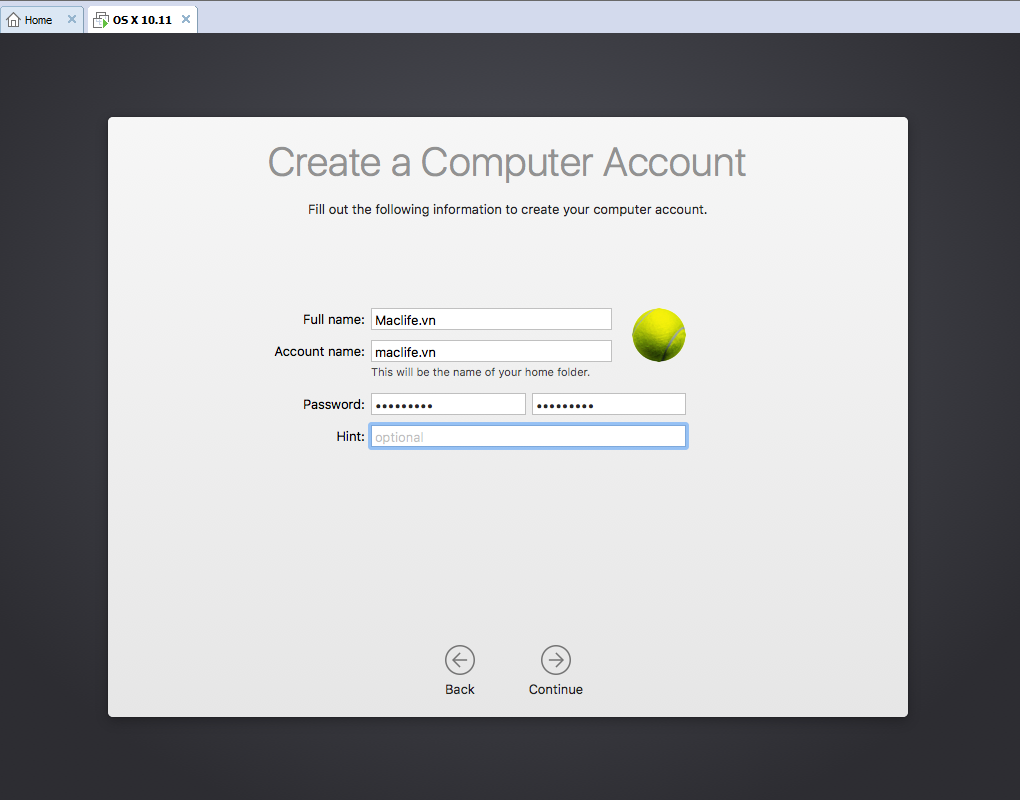1020x800 pixels.
Task: Click the house icon on the Home tab
Action: click(12, 18)
